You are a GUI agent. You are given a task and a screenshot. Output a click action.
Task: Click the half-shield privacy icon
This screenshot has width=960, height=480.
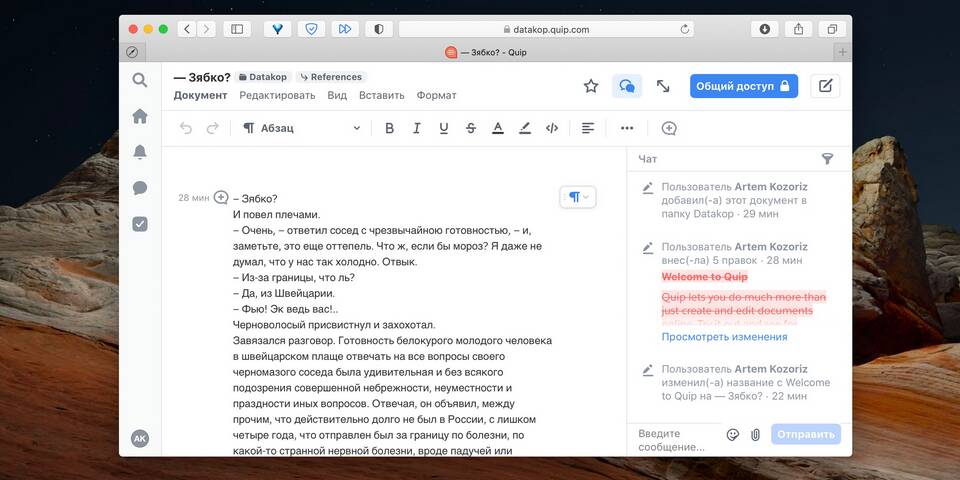coord(379,29)
